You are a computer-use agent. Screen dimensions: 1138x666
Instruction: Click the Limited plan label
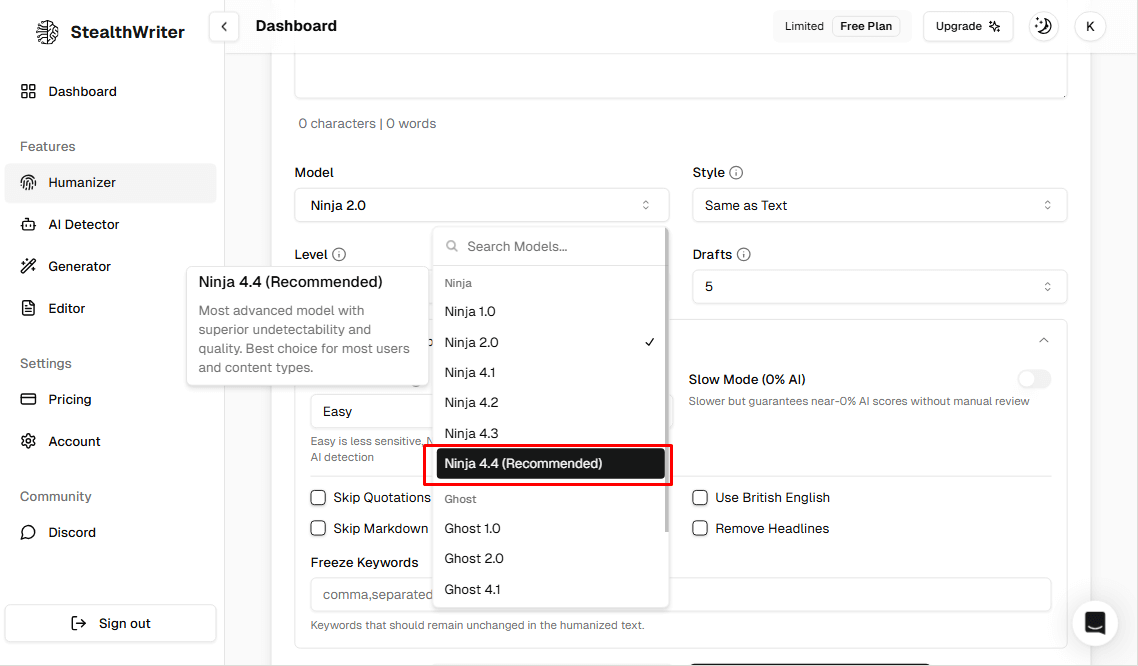(x=804, y=26)
